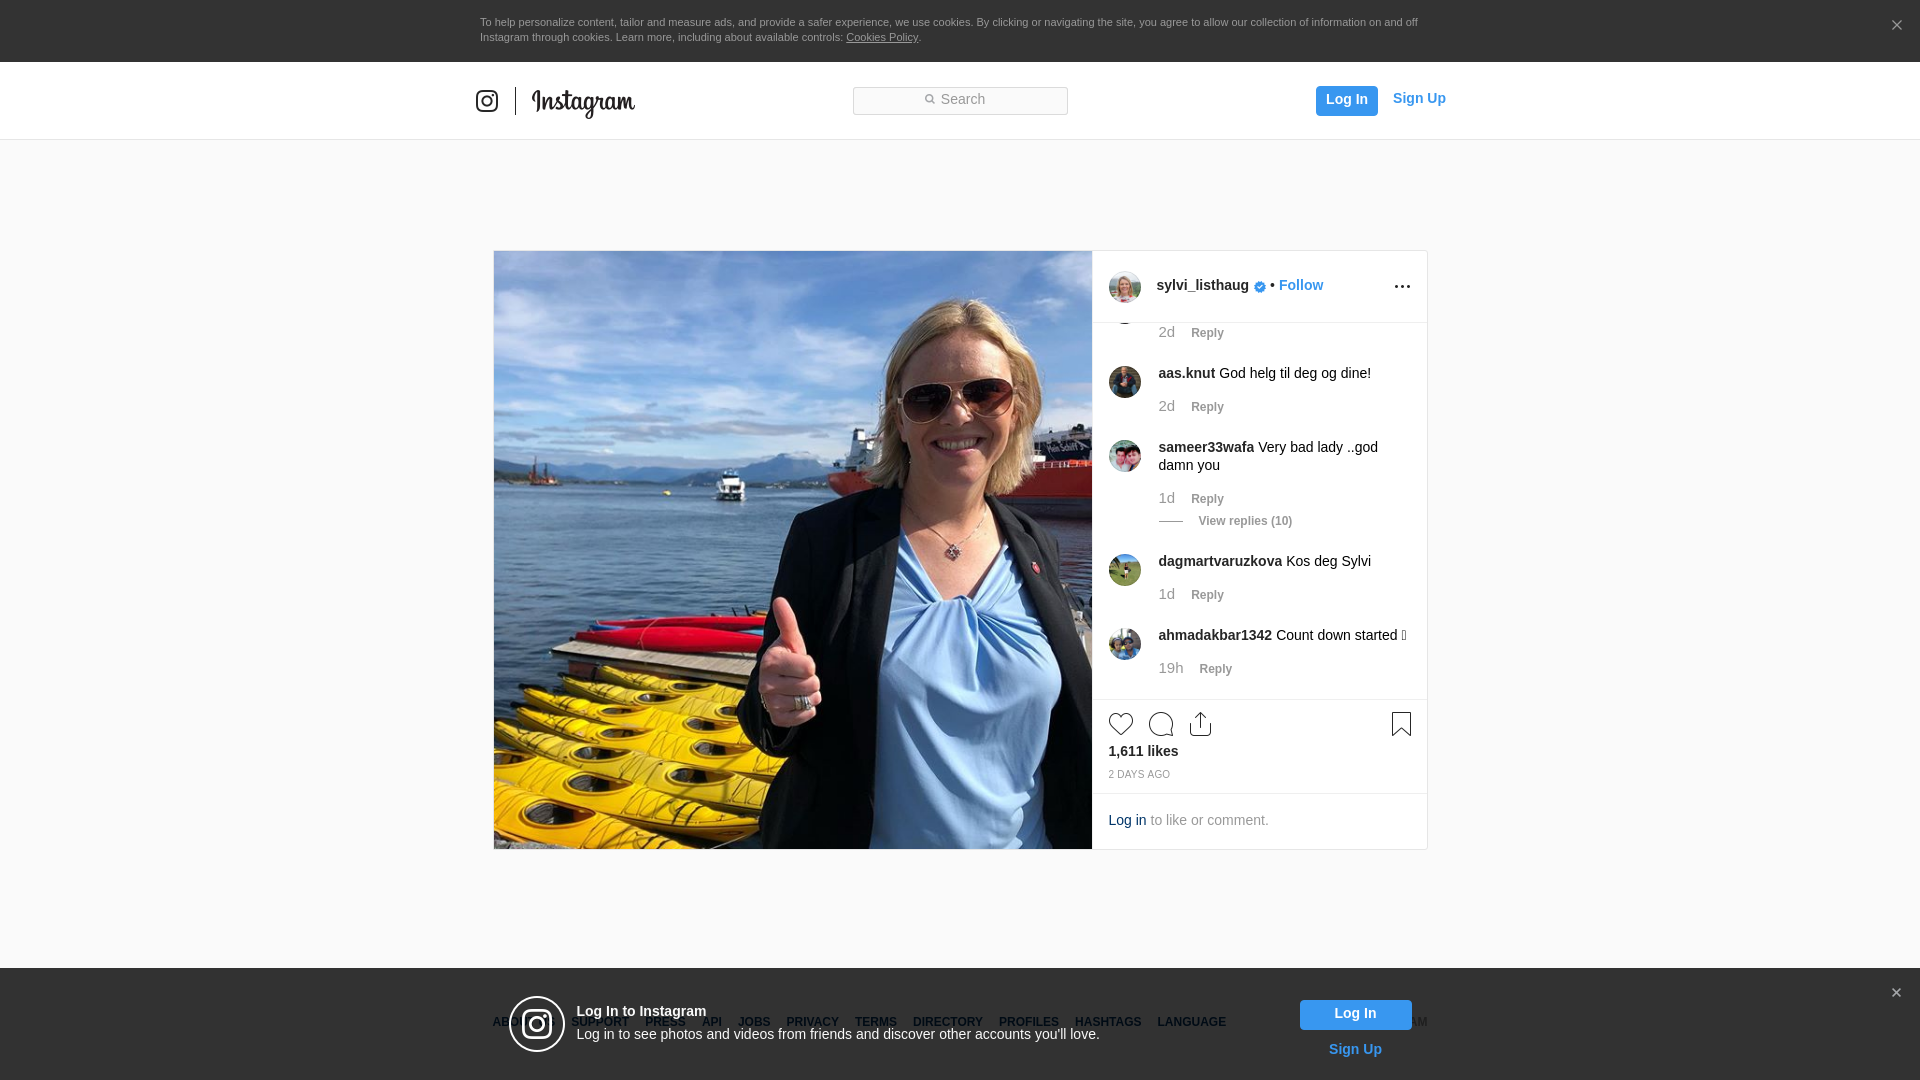Click into the Search field
The image size is (1920, 1080).
[x=960, y=100]
